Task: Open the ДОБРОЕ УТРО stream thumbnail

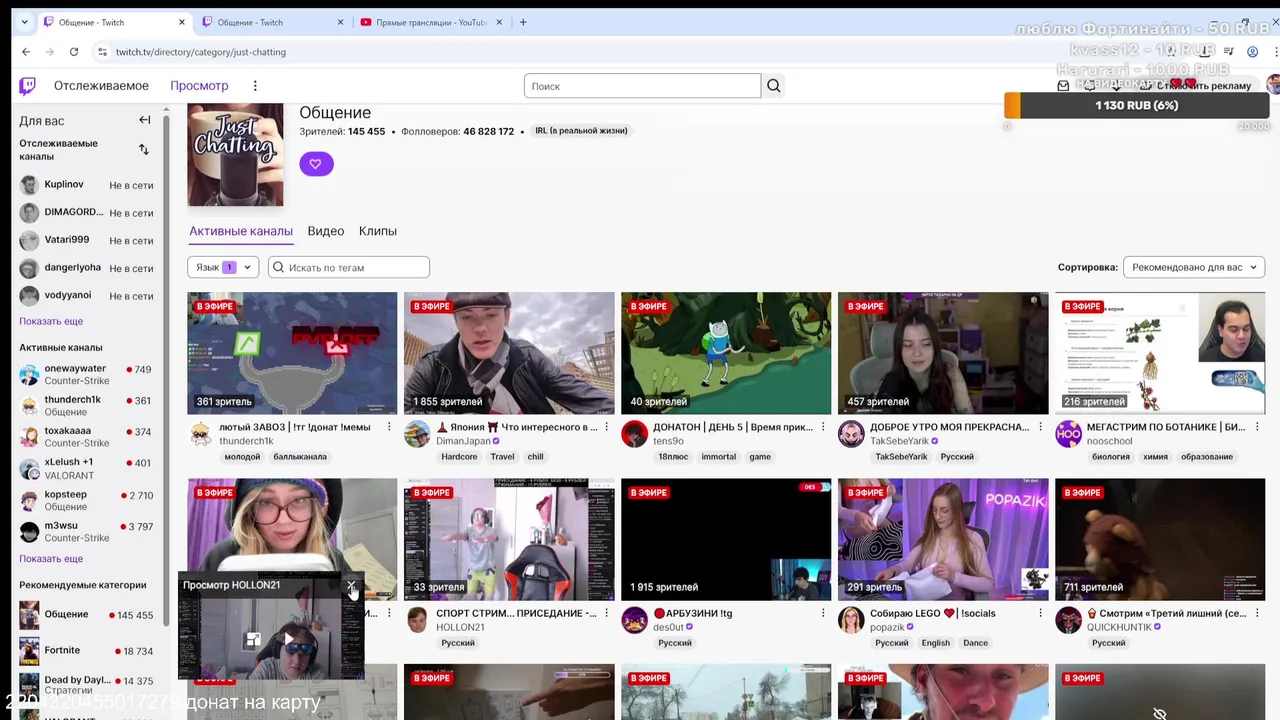Action: coord(943,353)
